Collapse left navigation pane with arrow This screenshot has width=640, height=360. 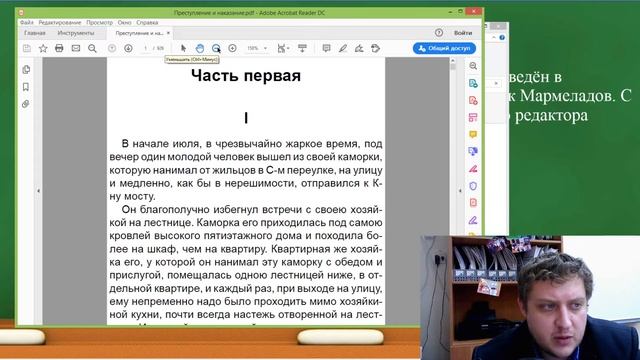(x=38, y=191)
